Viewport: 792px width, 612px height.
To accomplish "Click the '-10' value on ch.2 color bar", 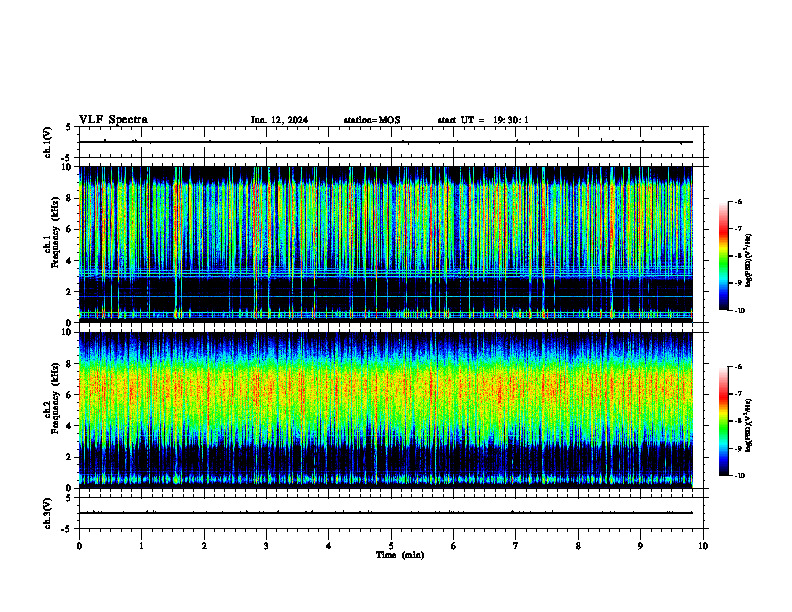I will coord(739,476).
